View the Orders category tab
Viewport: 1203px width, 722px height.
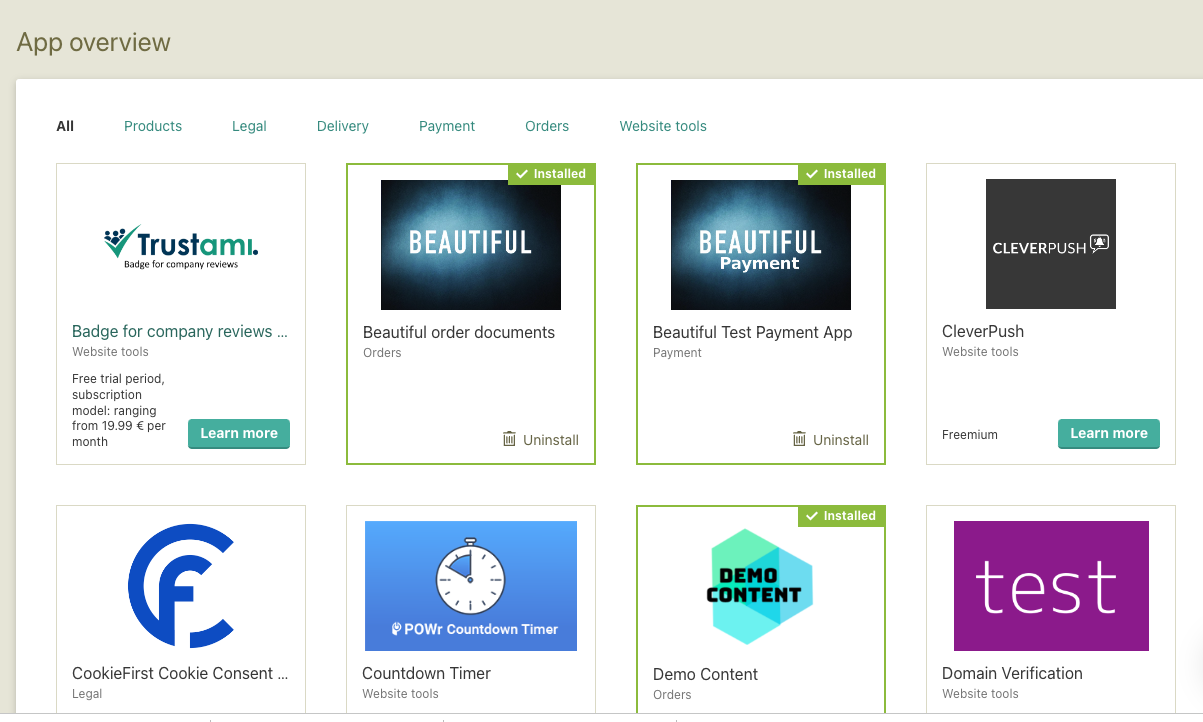pyautogui.click(x=547, y=126)
